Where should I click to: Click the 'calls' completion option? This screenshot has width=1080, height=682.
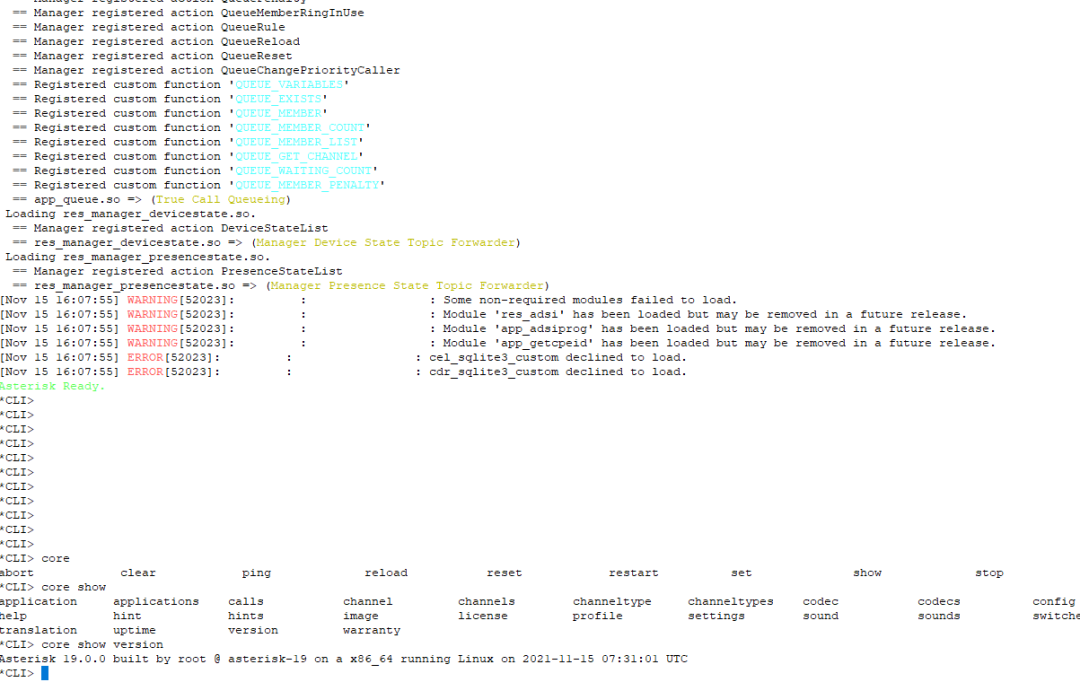pos(246,602)
